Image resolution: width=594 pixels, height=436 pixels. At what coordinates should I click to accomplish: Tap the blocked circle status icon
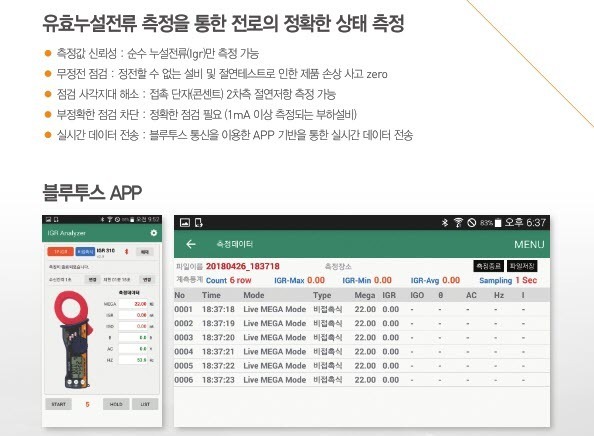coord(471,222)
